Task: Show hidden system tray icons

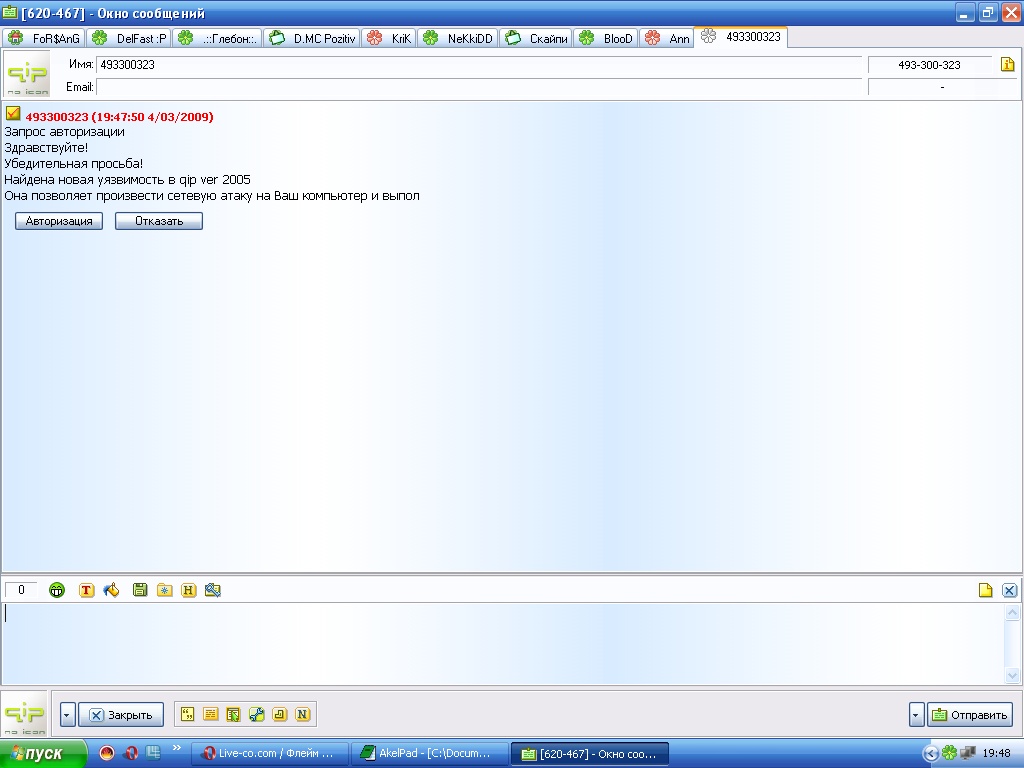Action: coord(931,753)
